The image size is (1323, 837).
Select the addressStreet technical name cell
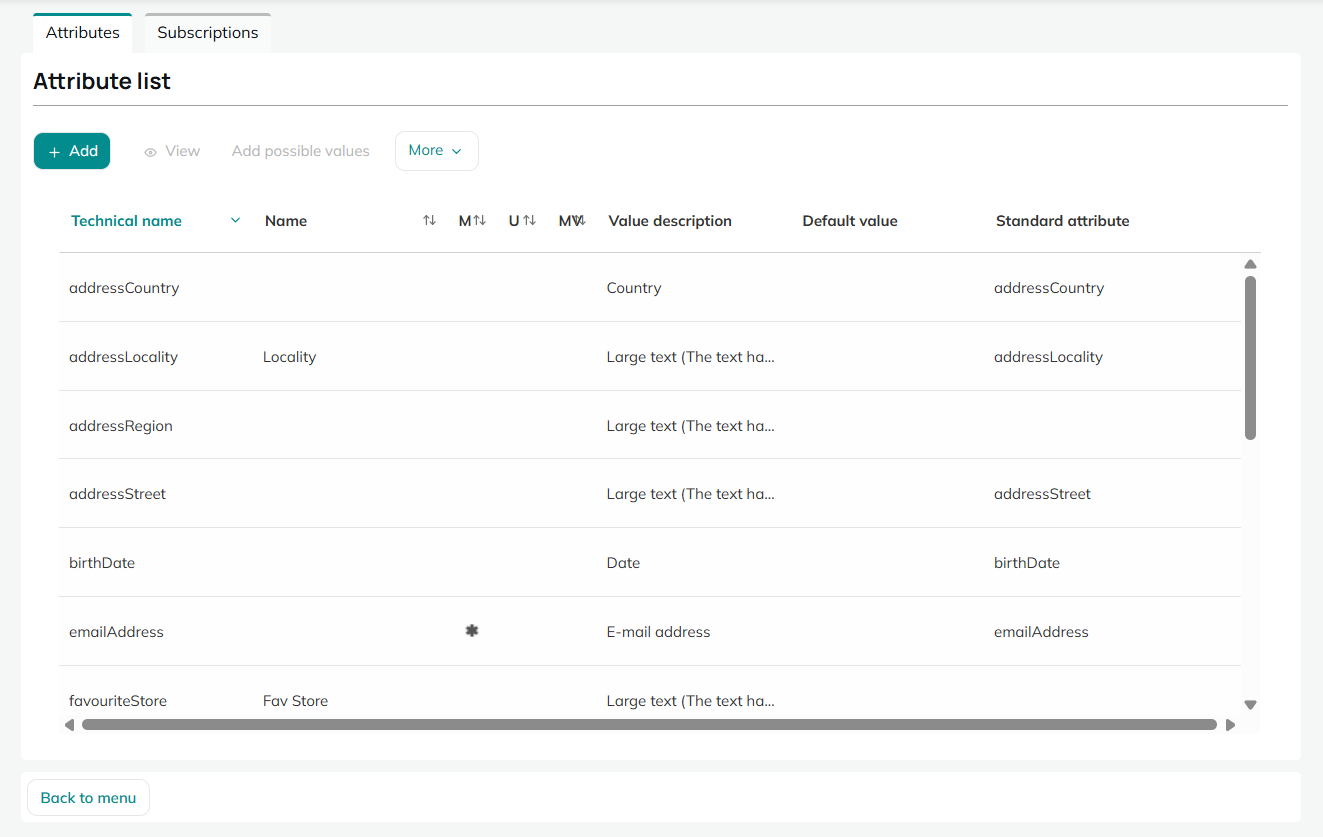[117, 494]
